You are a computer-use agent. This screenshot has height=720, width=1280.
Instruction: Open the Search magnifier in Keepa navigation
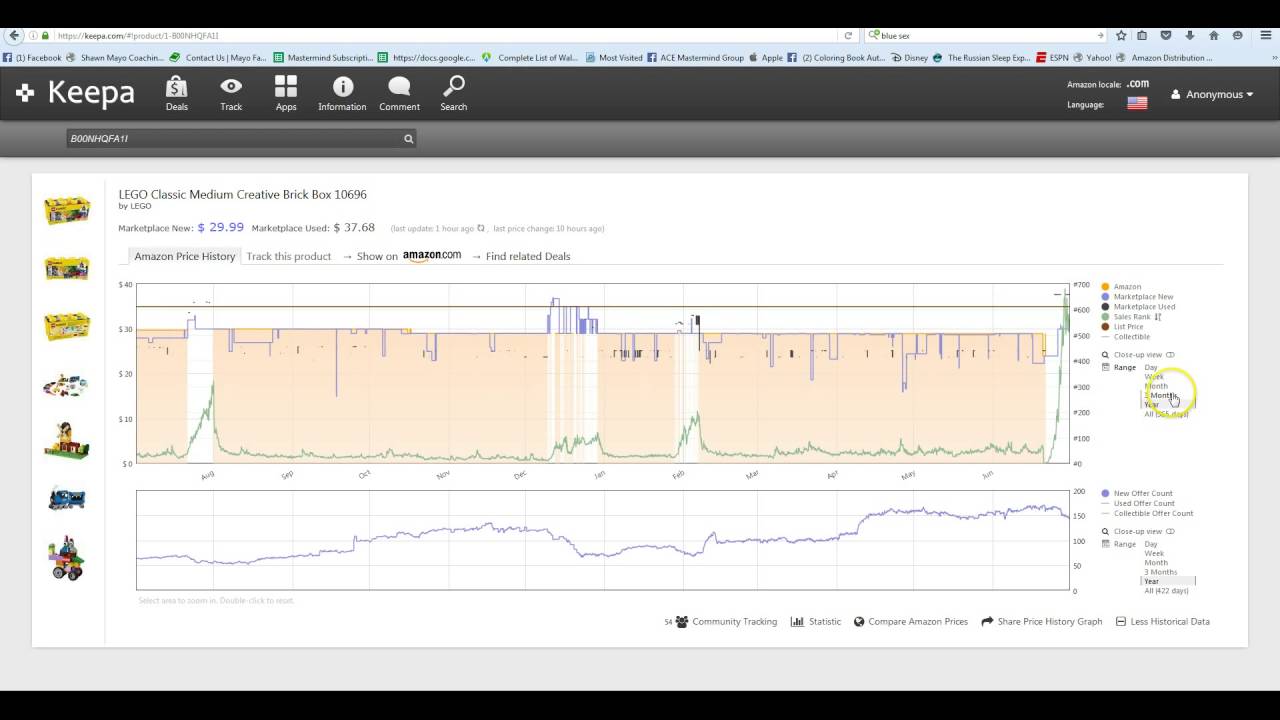(x=453, y=94)
